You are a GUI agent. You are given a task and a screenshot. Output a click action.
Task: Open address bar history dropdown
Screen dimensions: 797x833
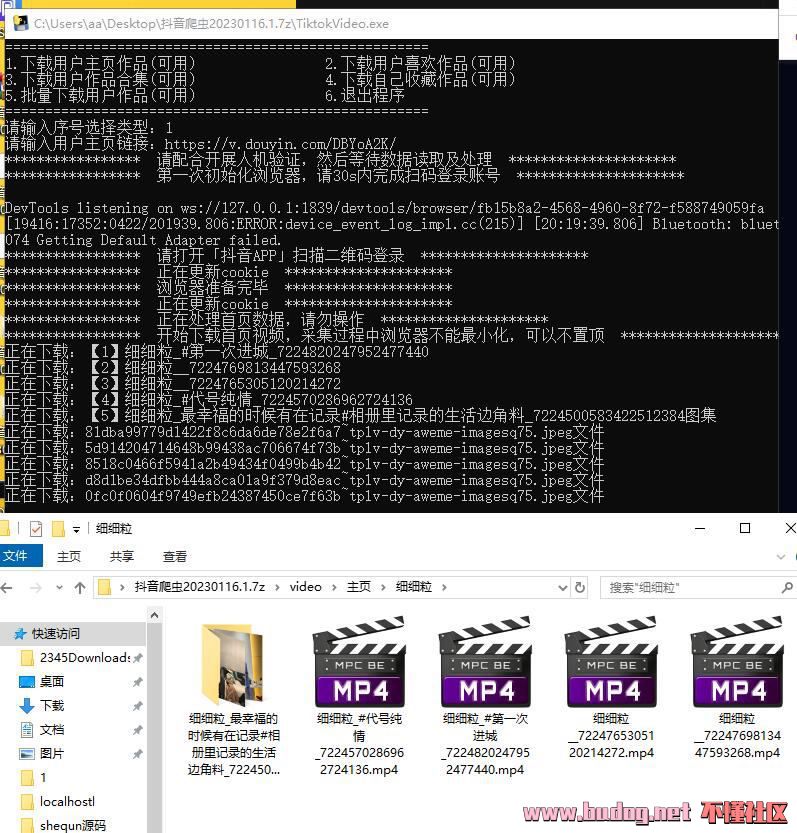[563, 588]
